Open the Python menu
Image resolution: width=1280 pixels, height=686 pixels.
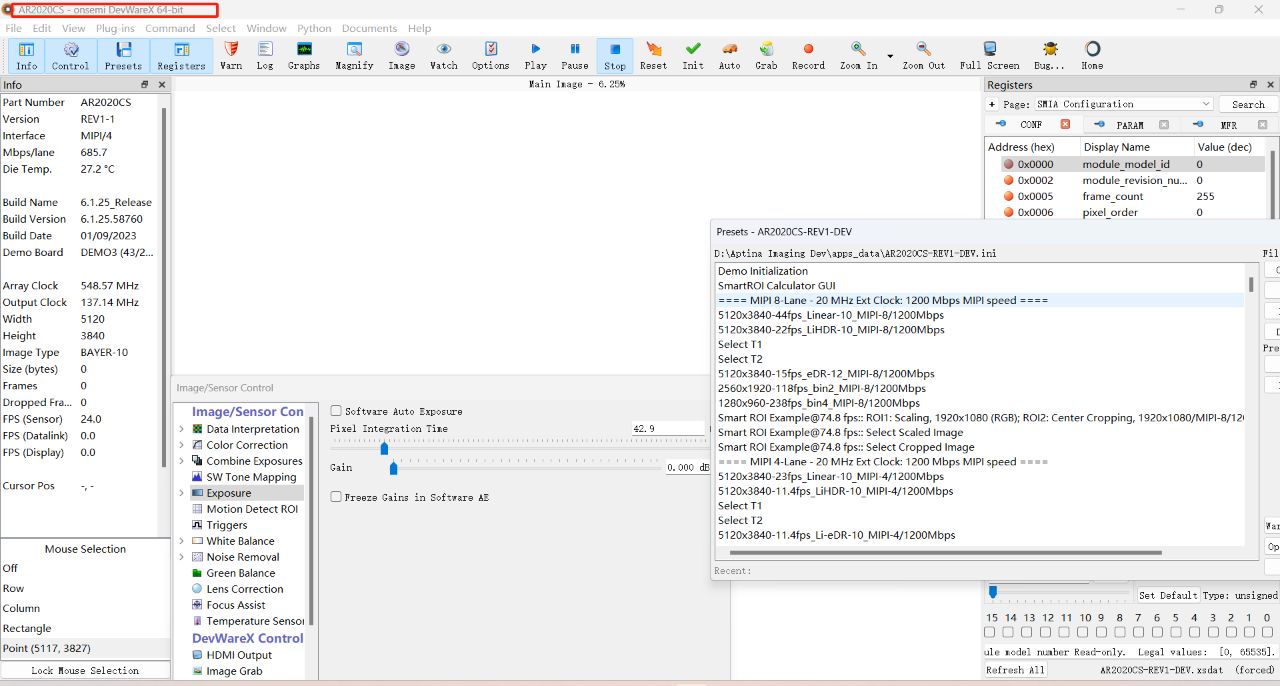[x=314, y=28]
